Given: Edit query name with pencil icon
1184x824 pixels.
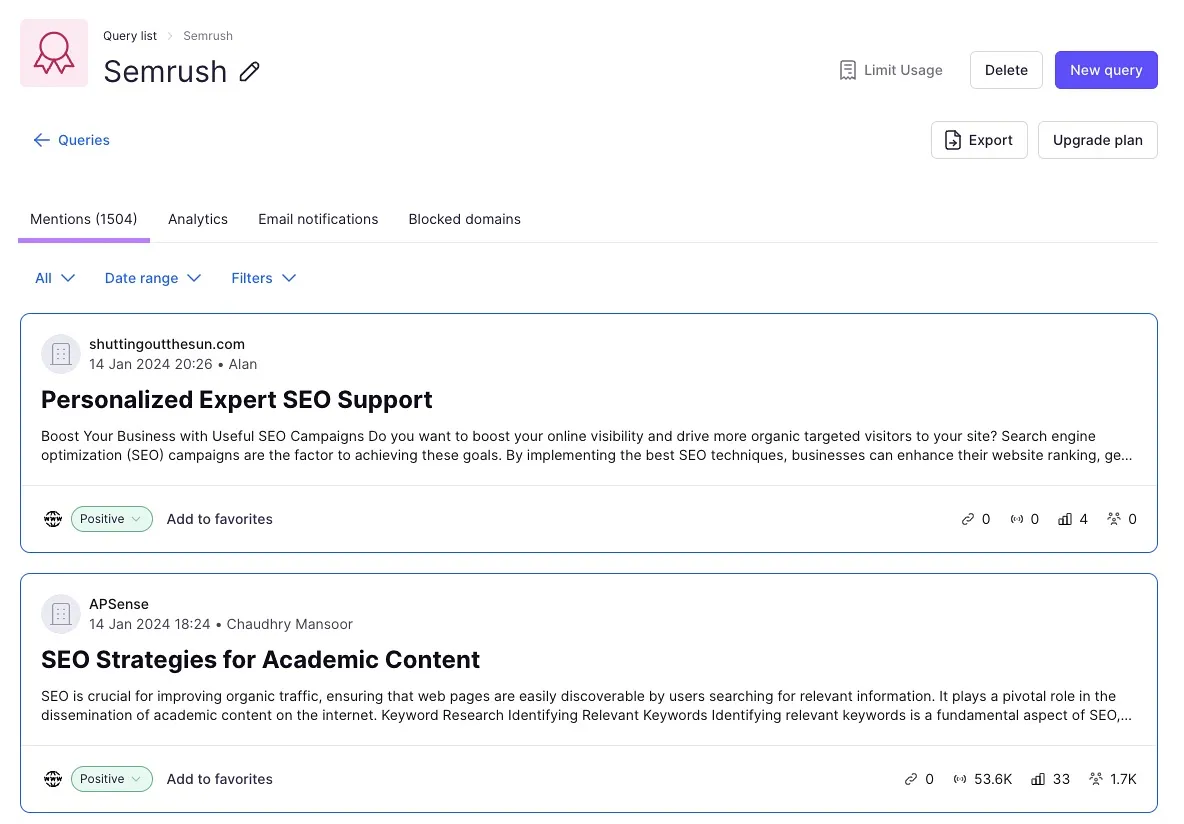Looking at the screenshot, I should (250, 72).
